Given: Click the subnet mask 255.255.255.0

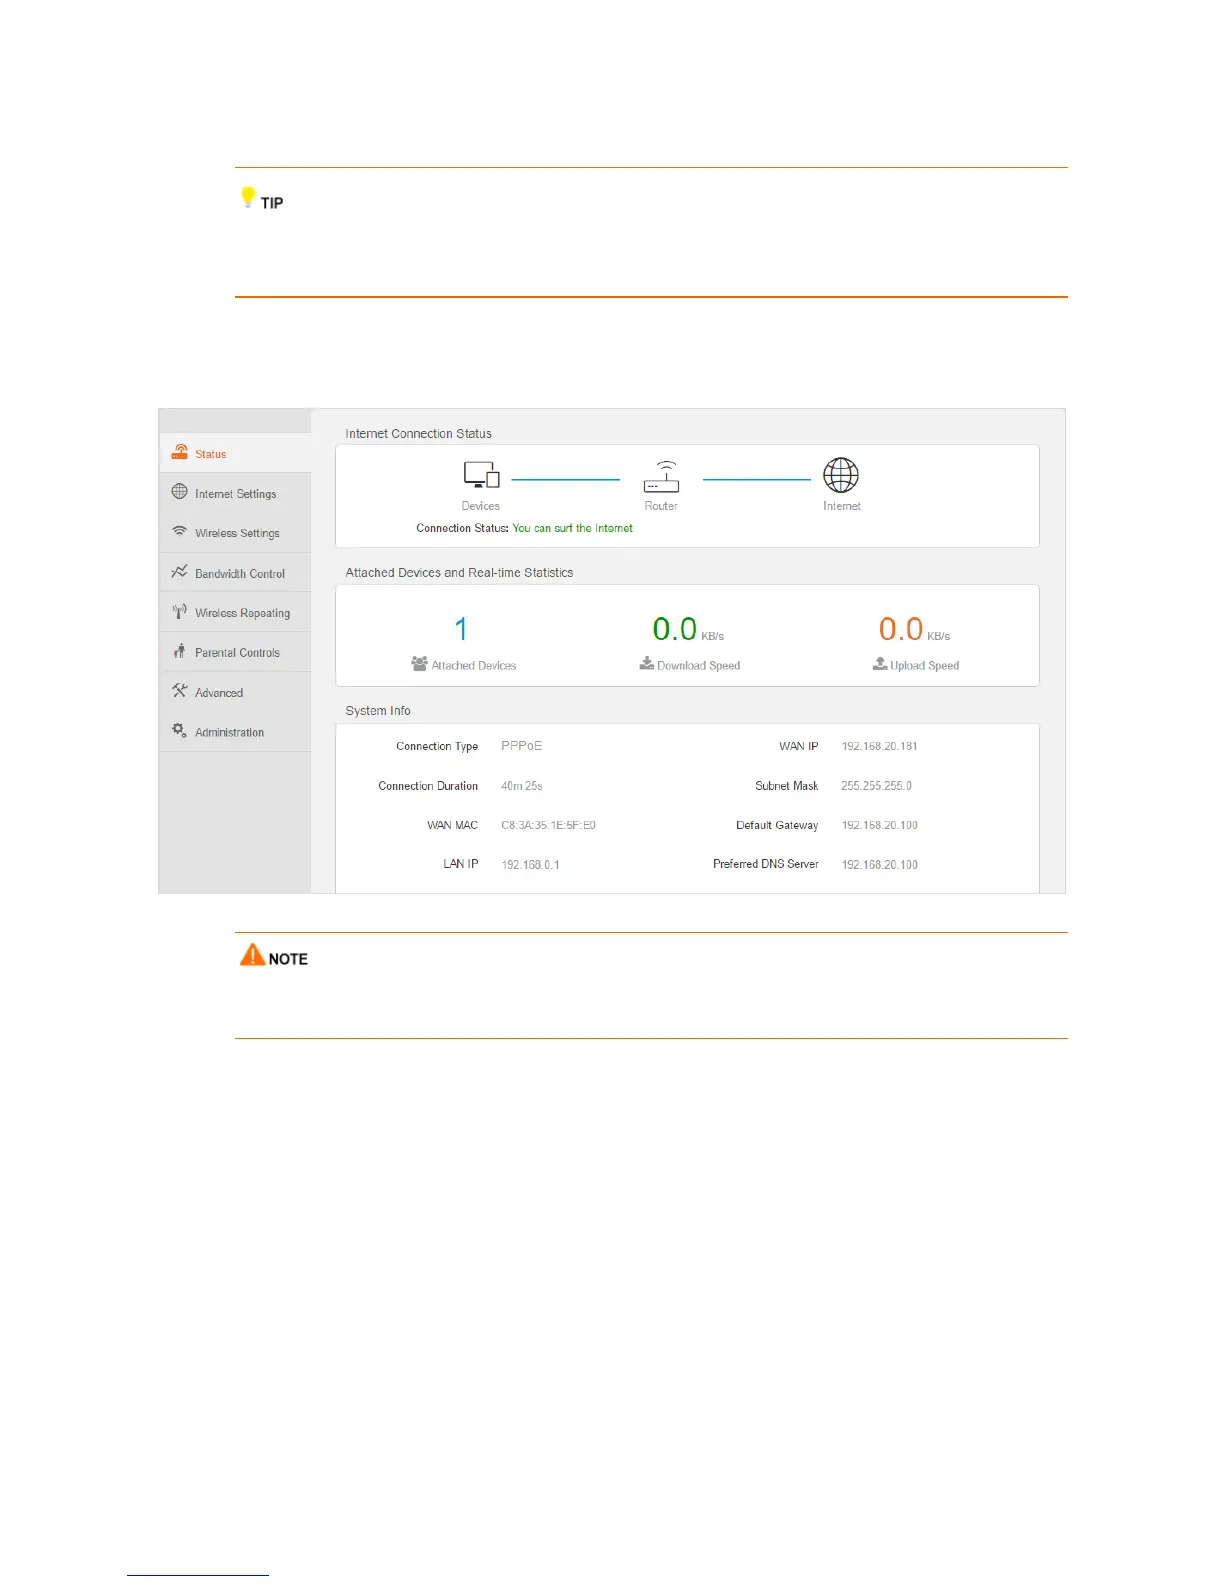Looking at the screenshot, I should (876, 786).
